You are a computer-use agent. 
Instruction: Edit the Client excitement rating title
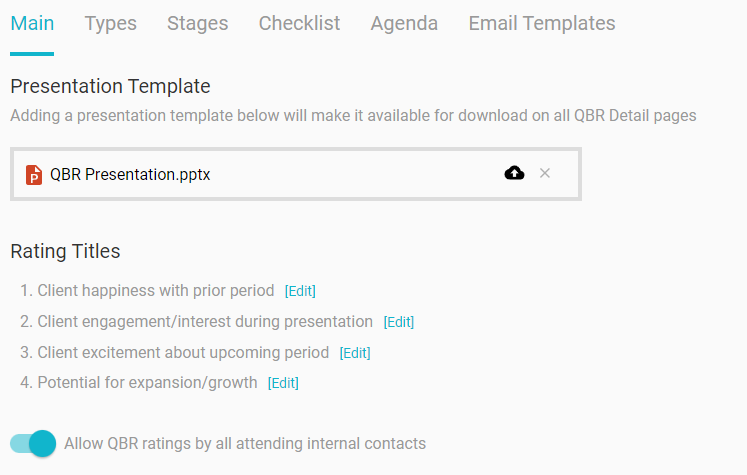tap(355, 353)
